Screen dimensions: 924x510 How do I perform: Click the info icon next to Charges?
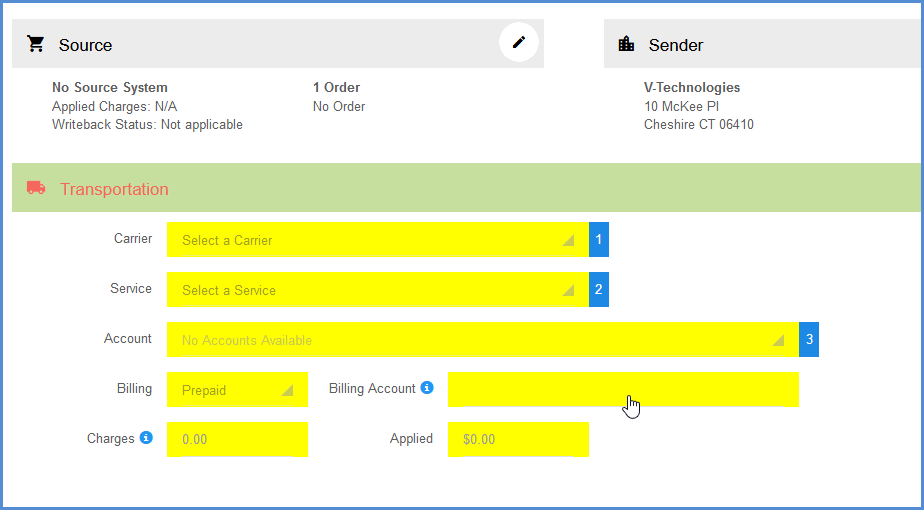[x=146, y=438]
